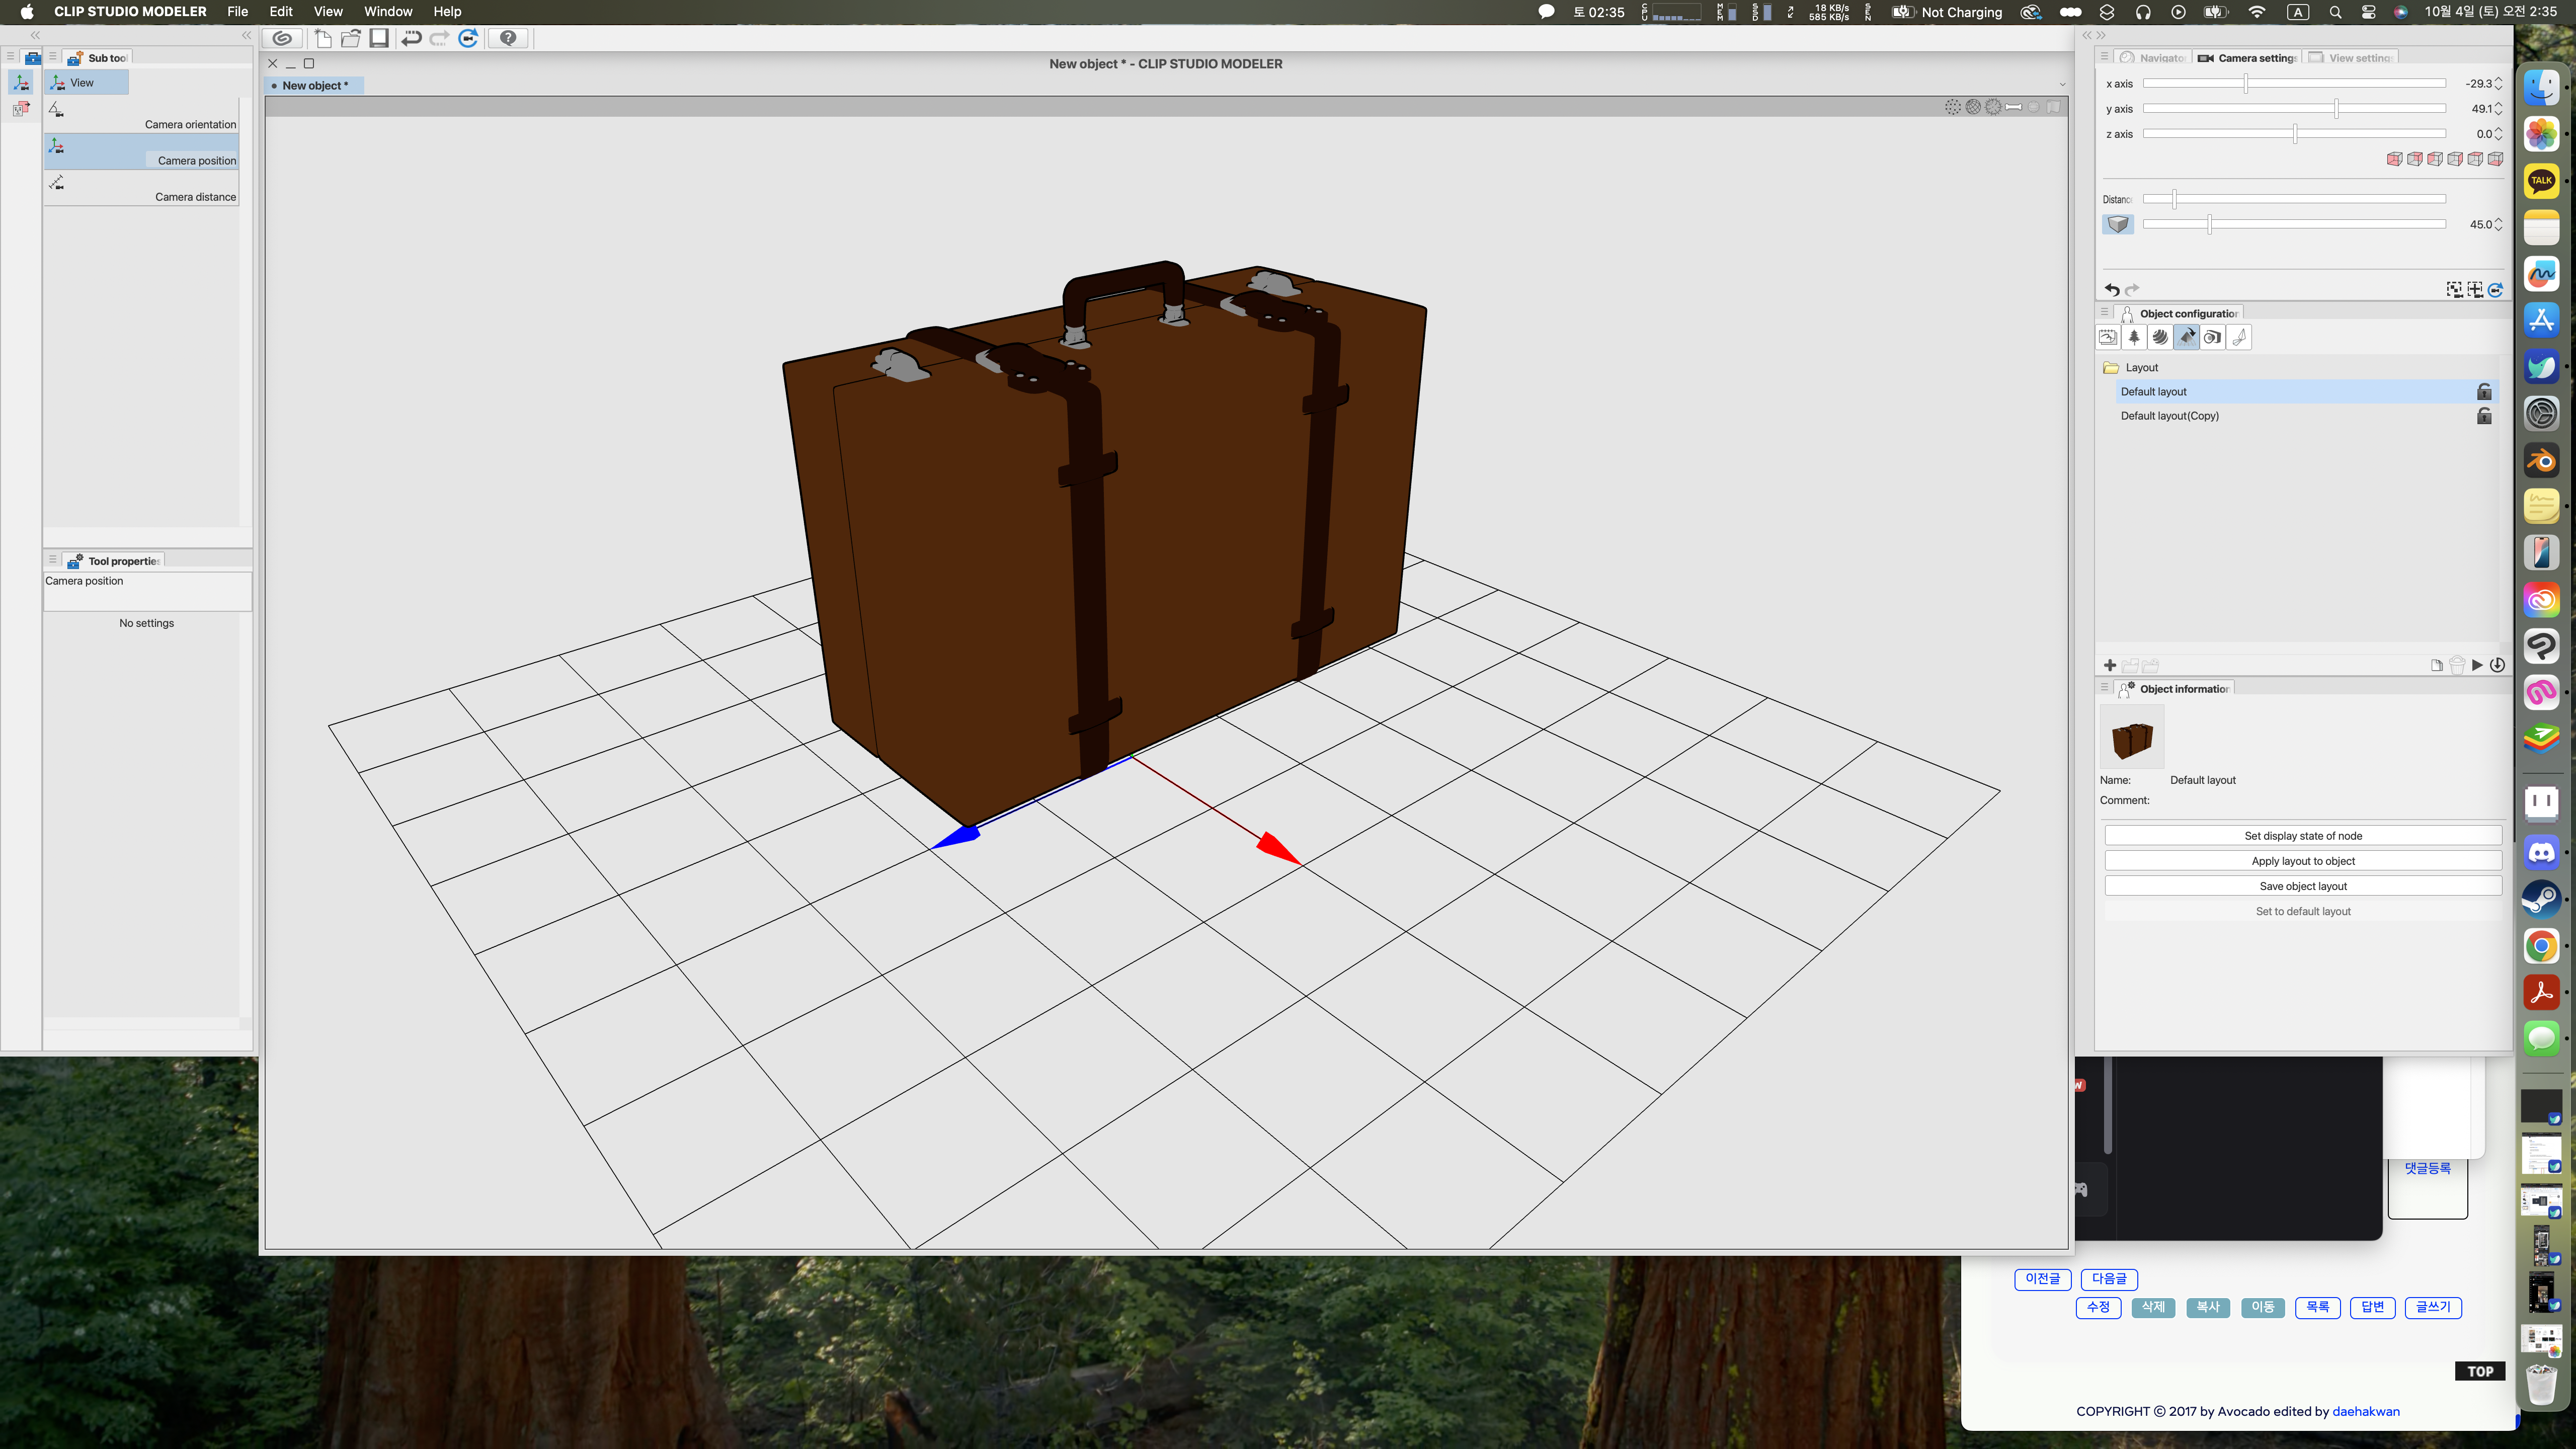
Task: Open the tree-icon tab in Object configuration
Action: tap(2134, 338)
